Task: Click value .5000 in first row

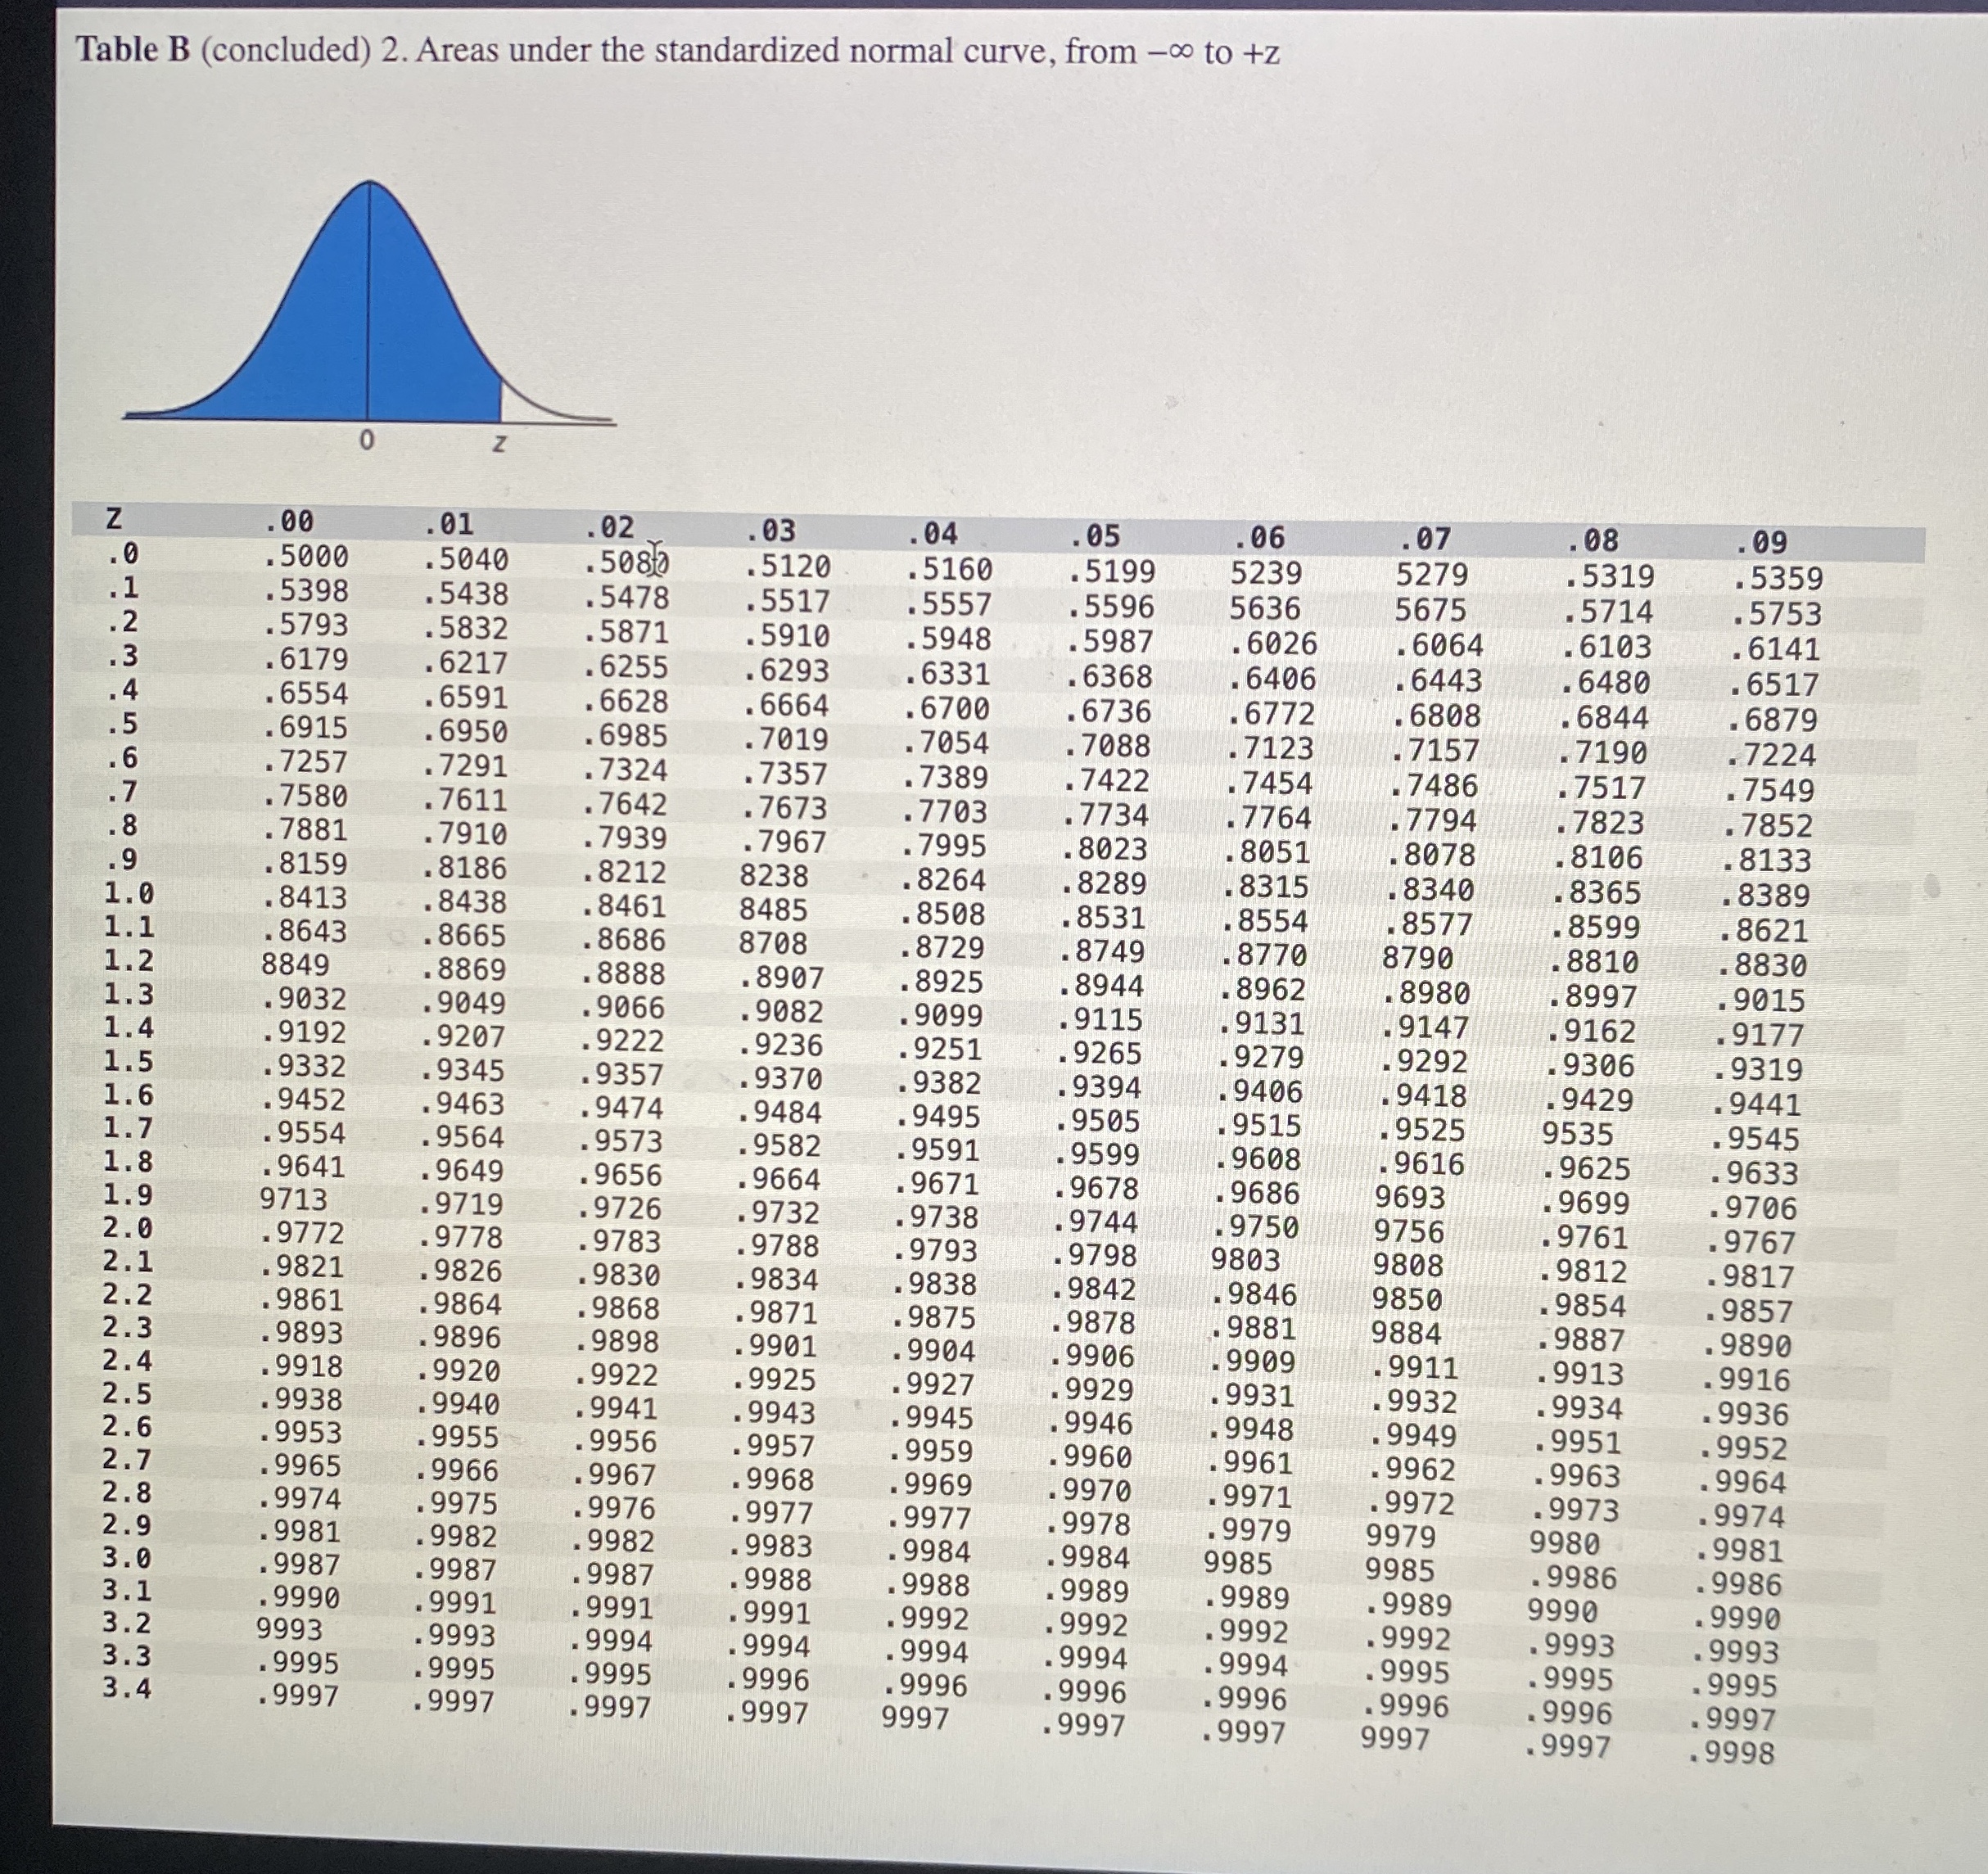Action: click(x=306, y=556)
